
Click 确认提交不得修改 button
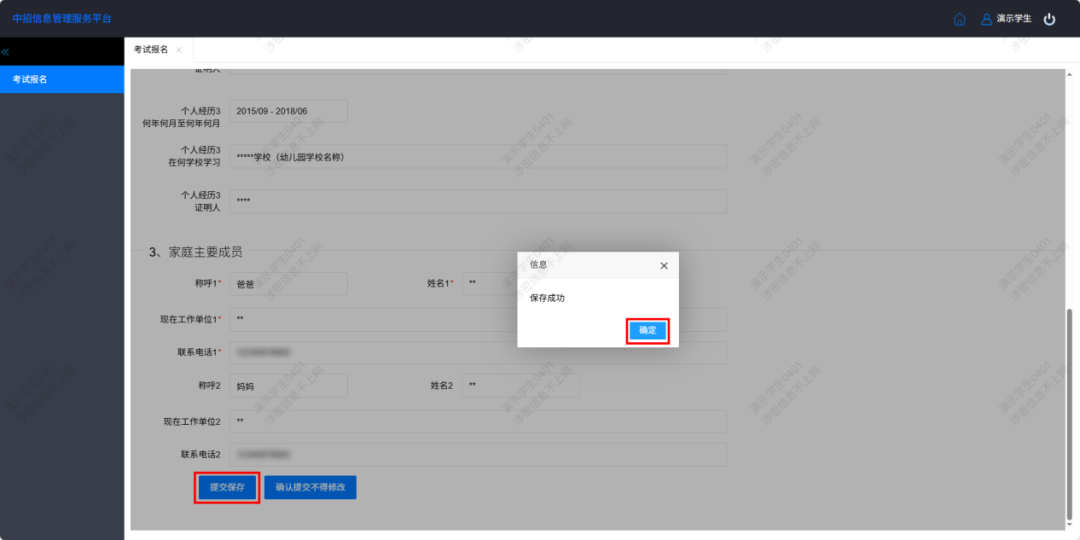click(310, 487)
